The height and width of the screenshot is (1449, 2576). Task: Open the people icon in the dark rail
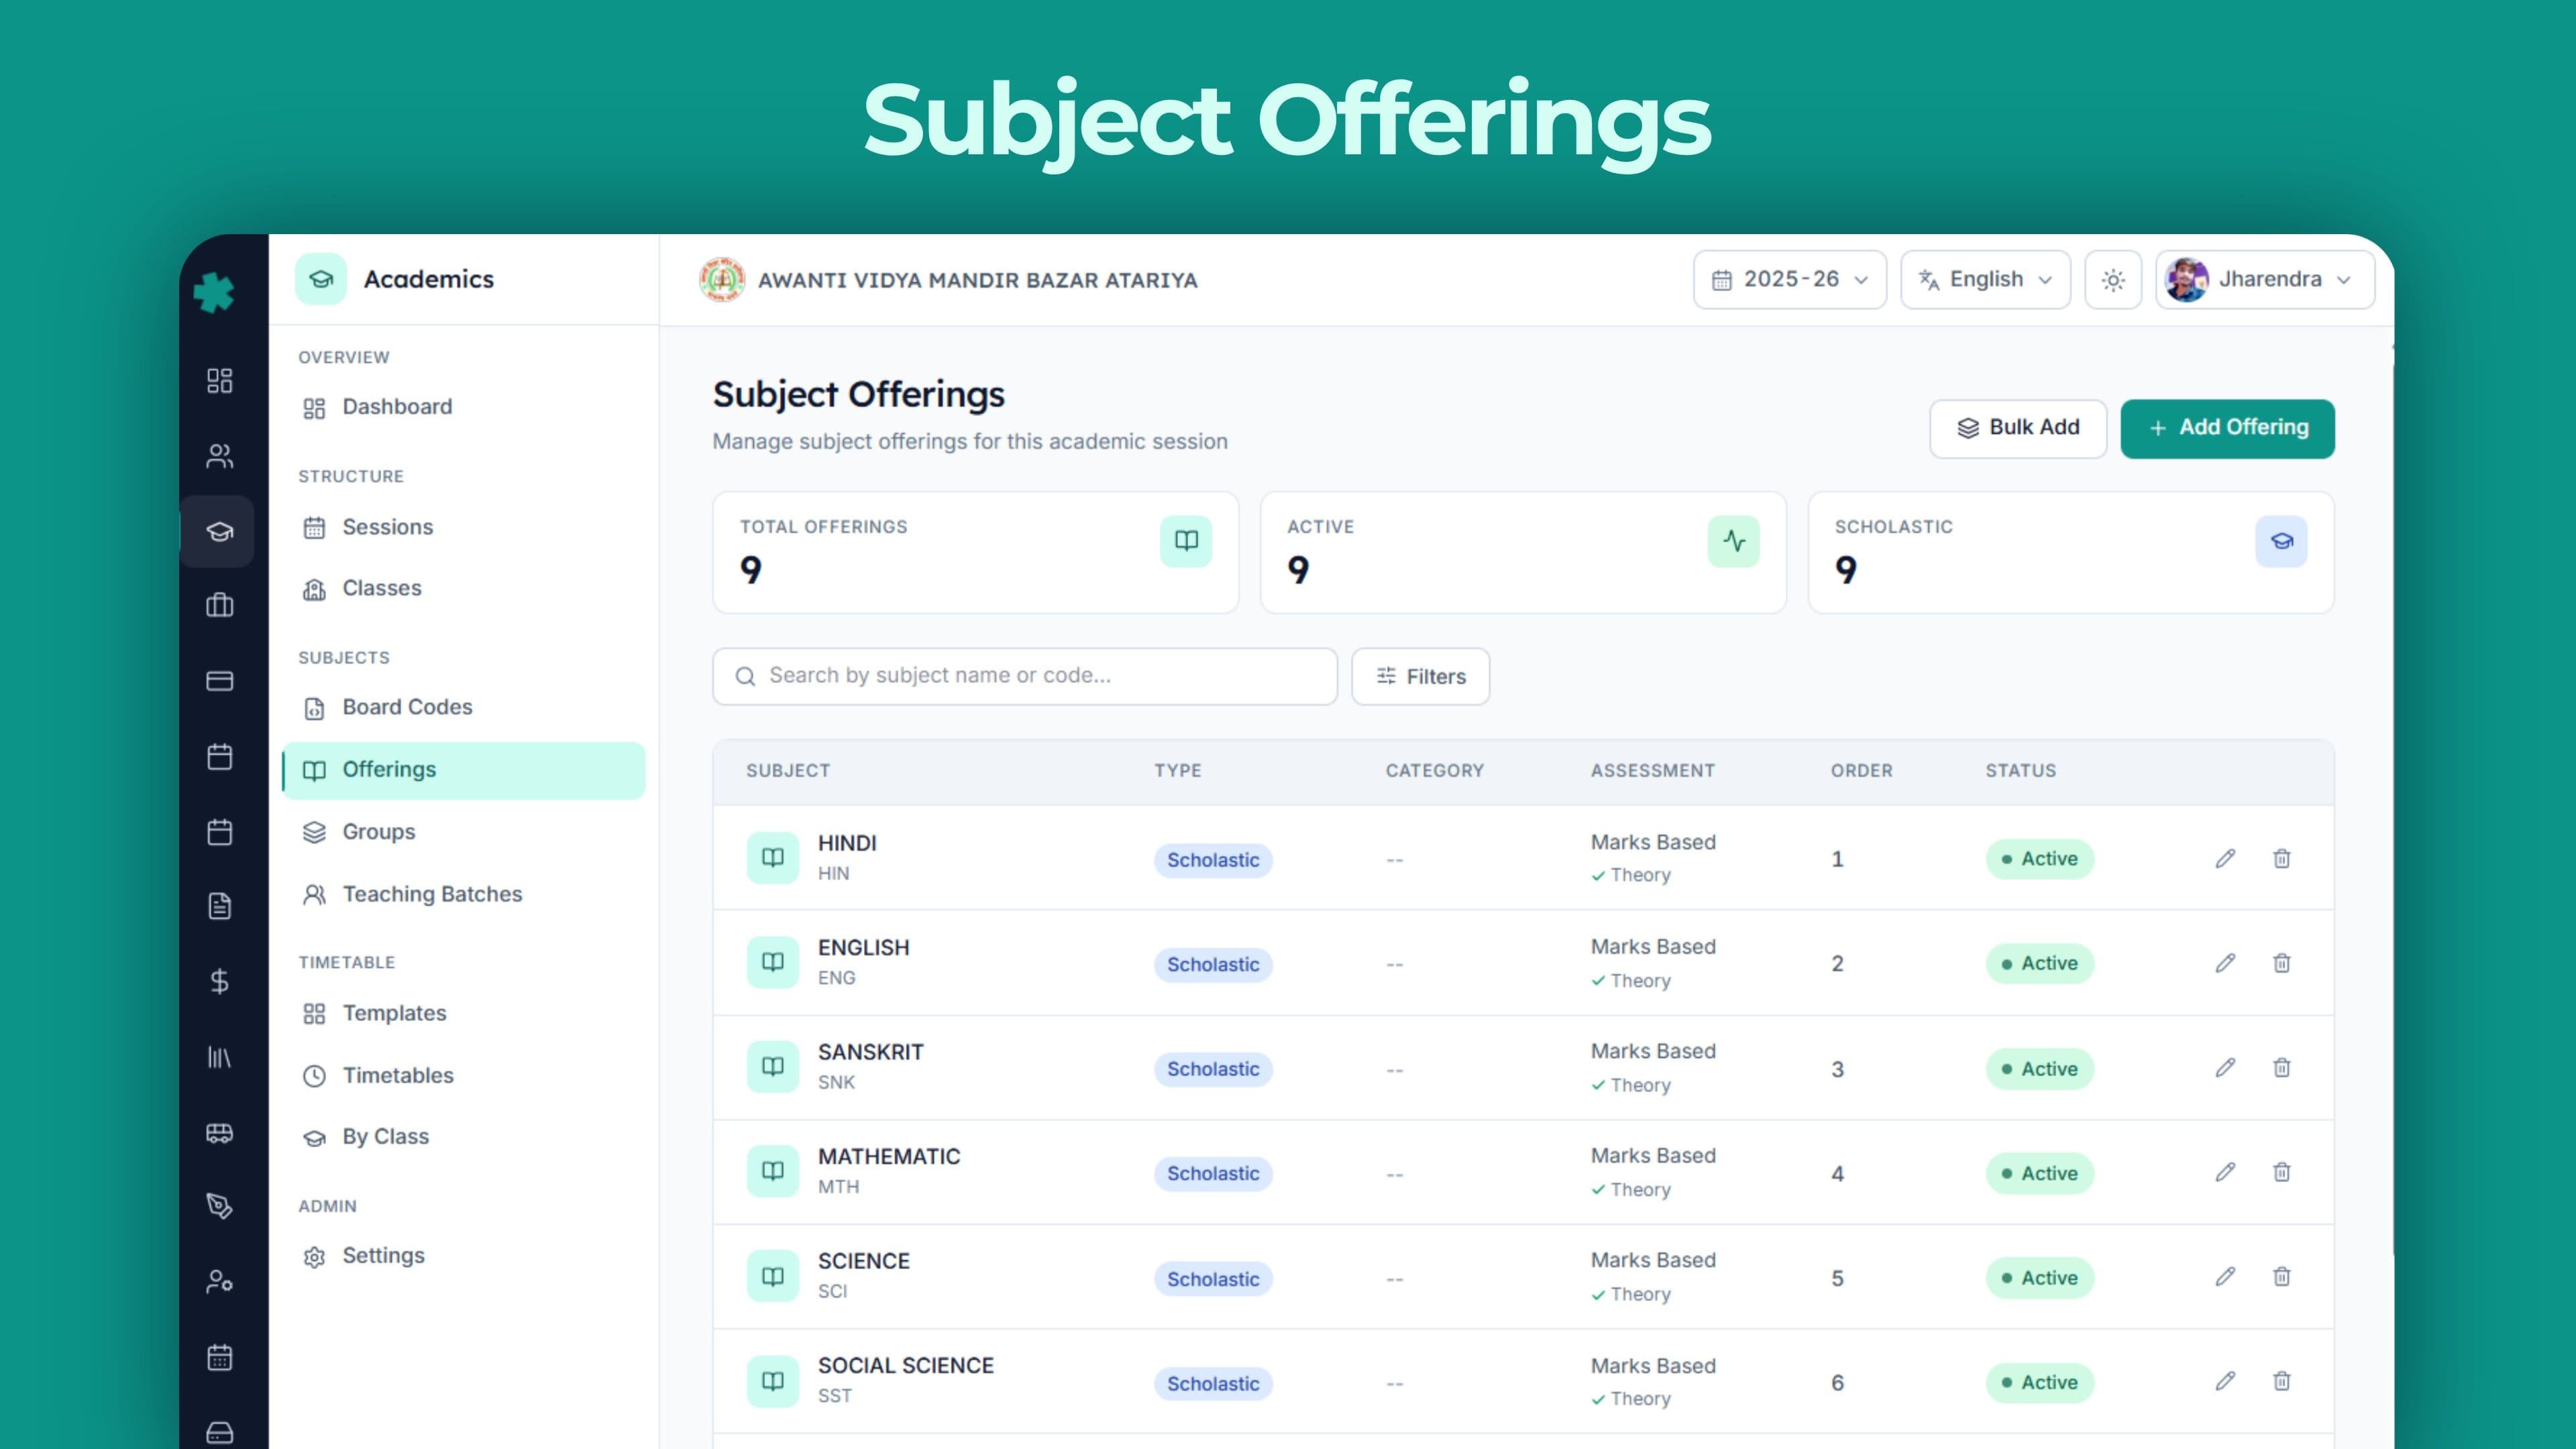click(219, 456)
